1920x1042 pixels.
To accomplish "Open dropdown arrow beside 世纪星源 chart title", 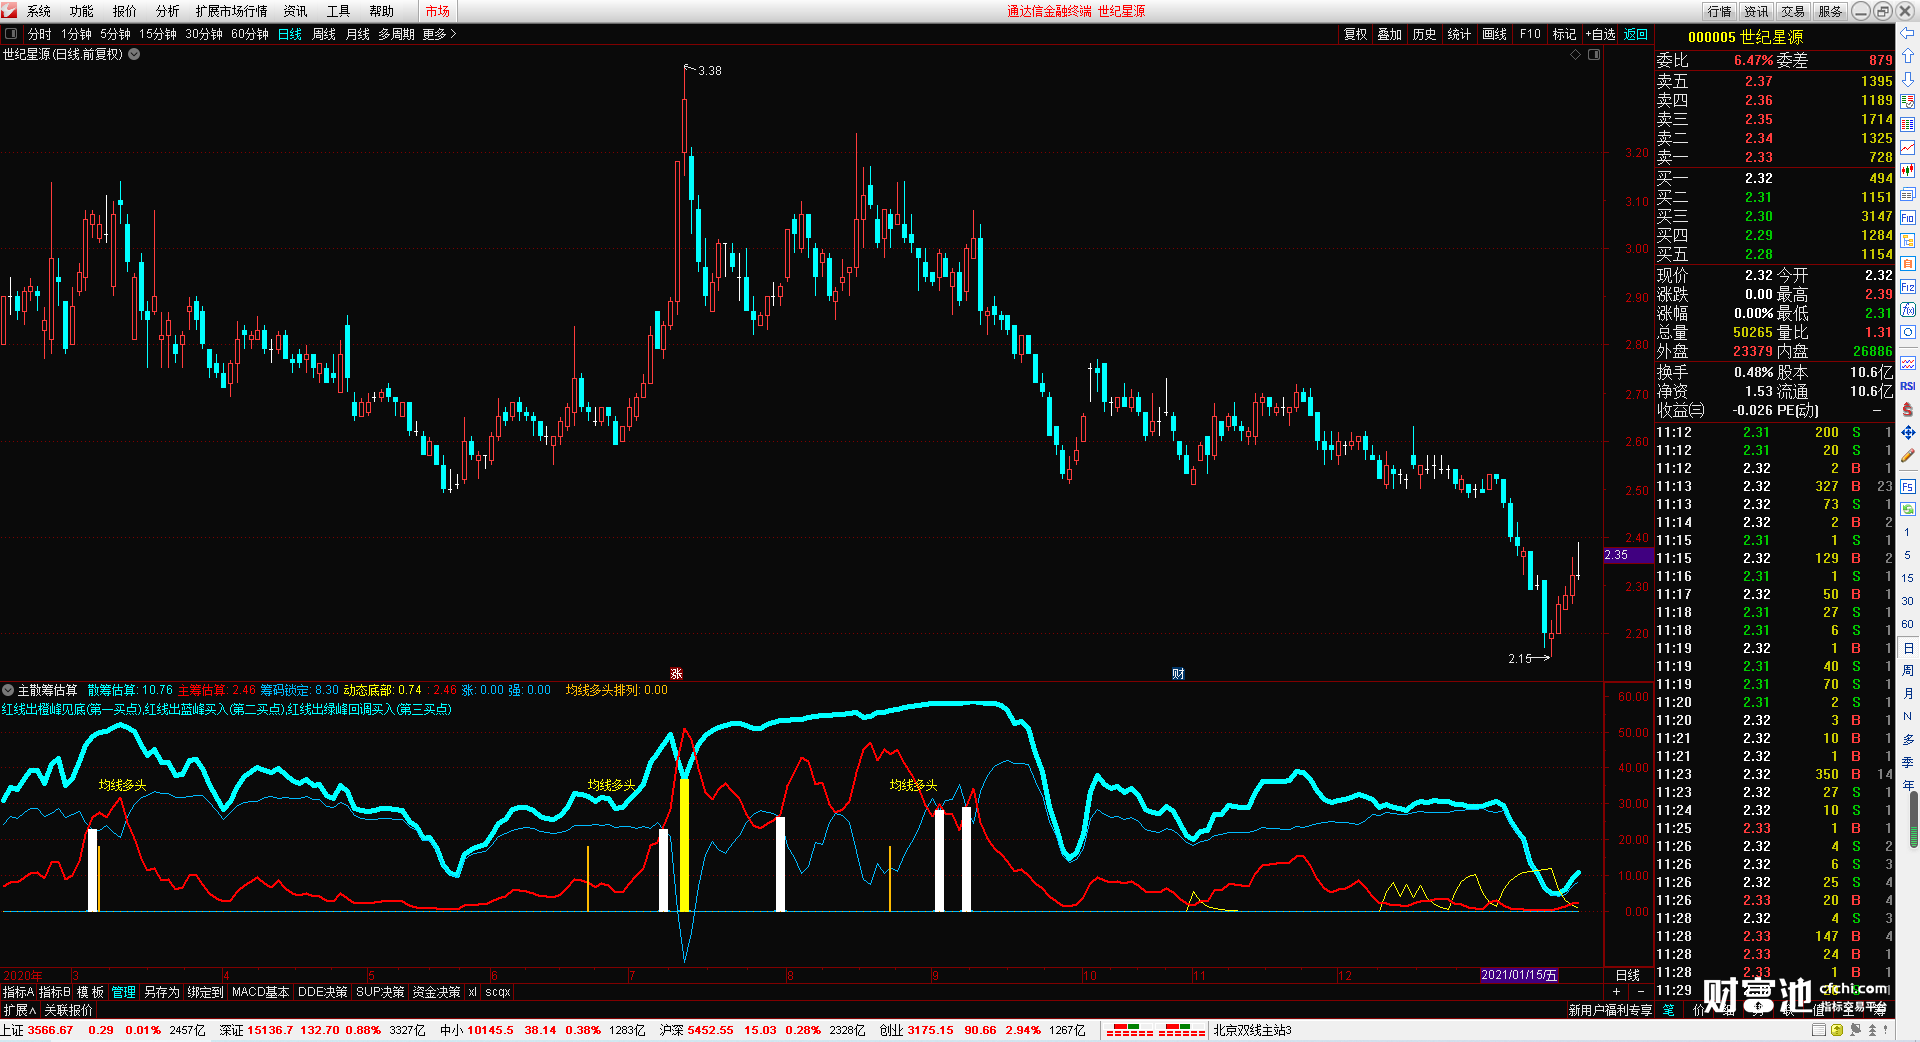I will coord(134,54).
